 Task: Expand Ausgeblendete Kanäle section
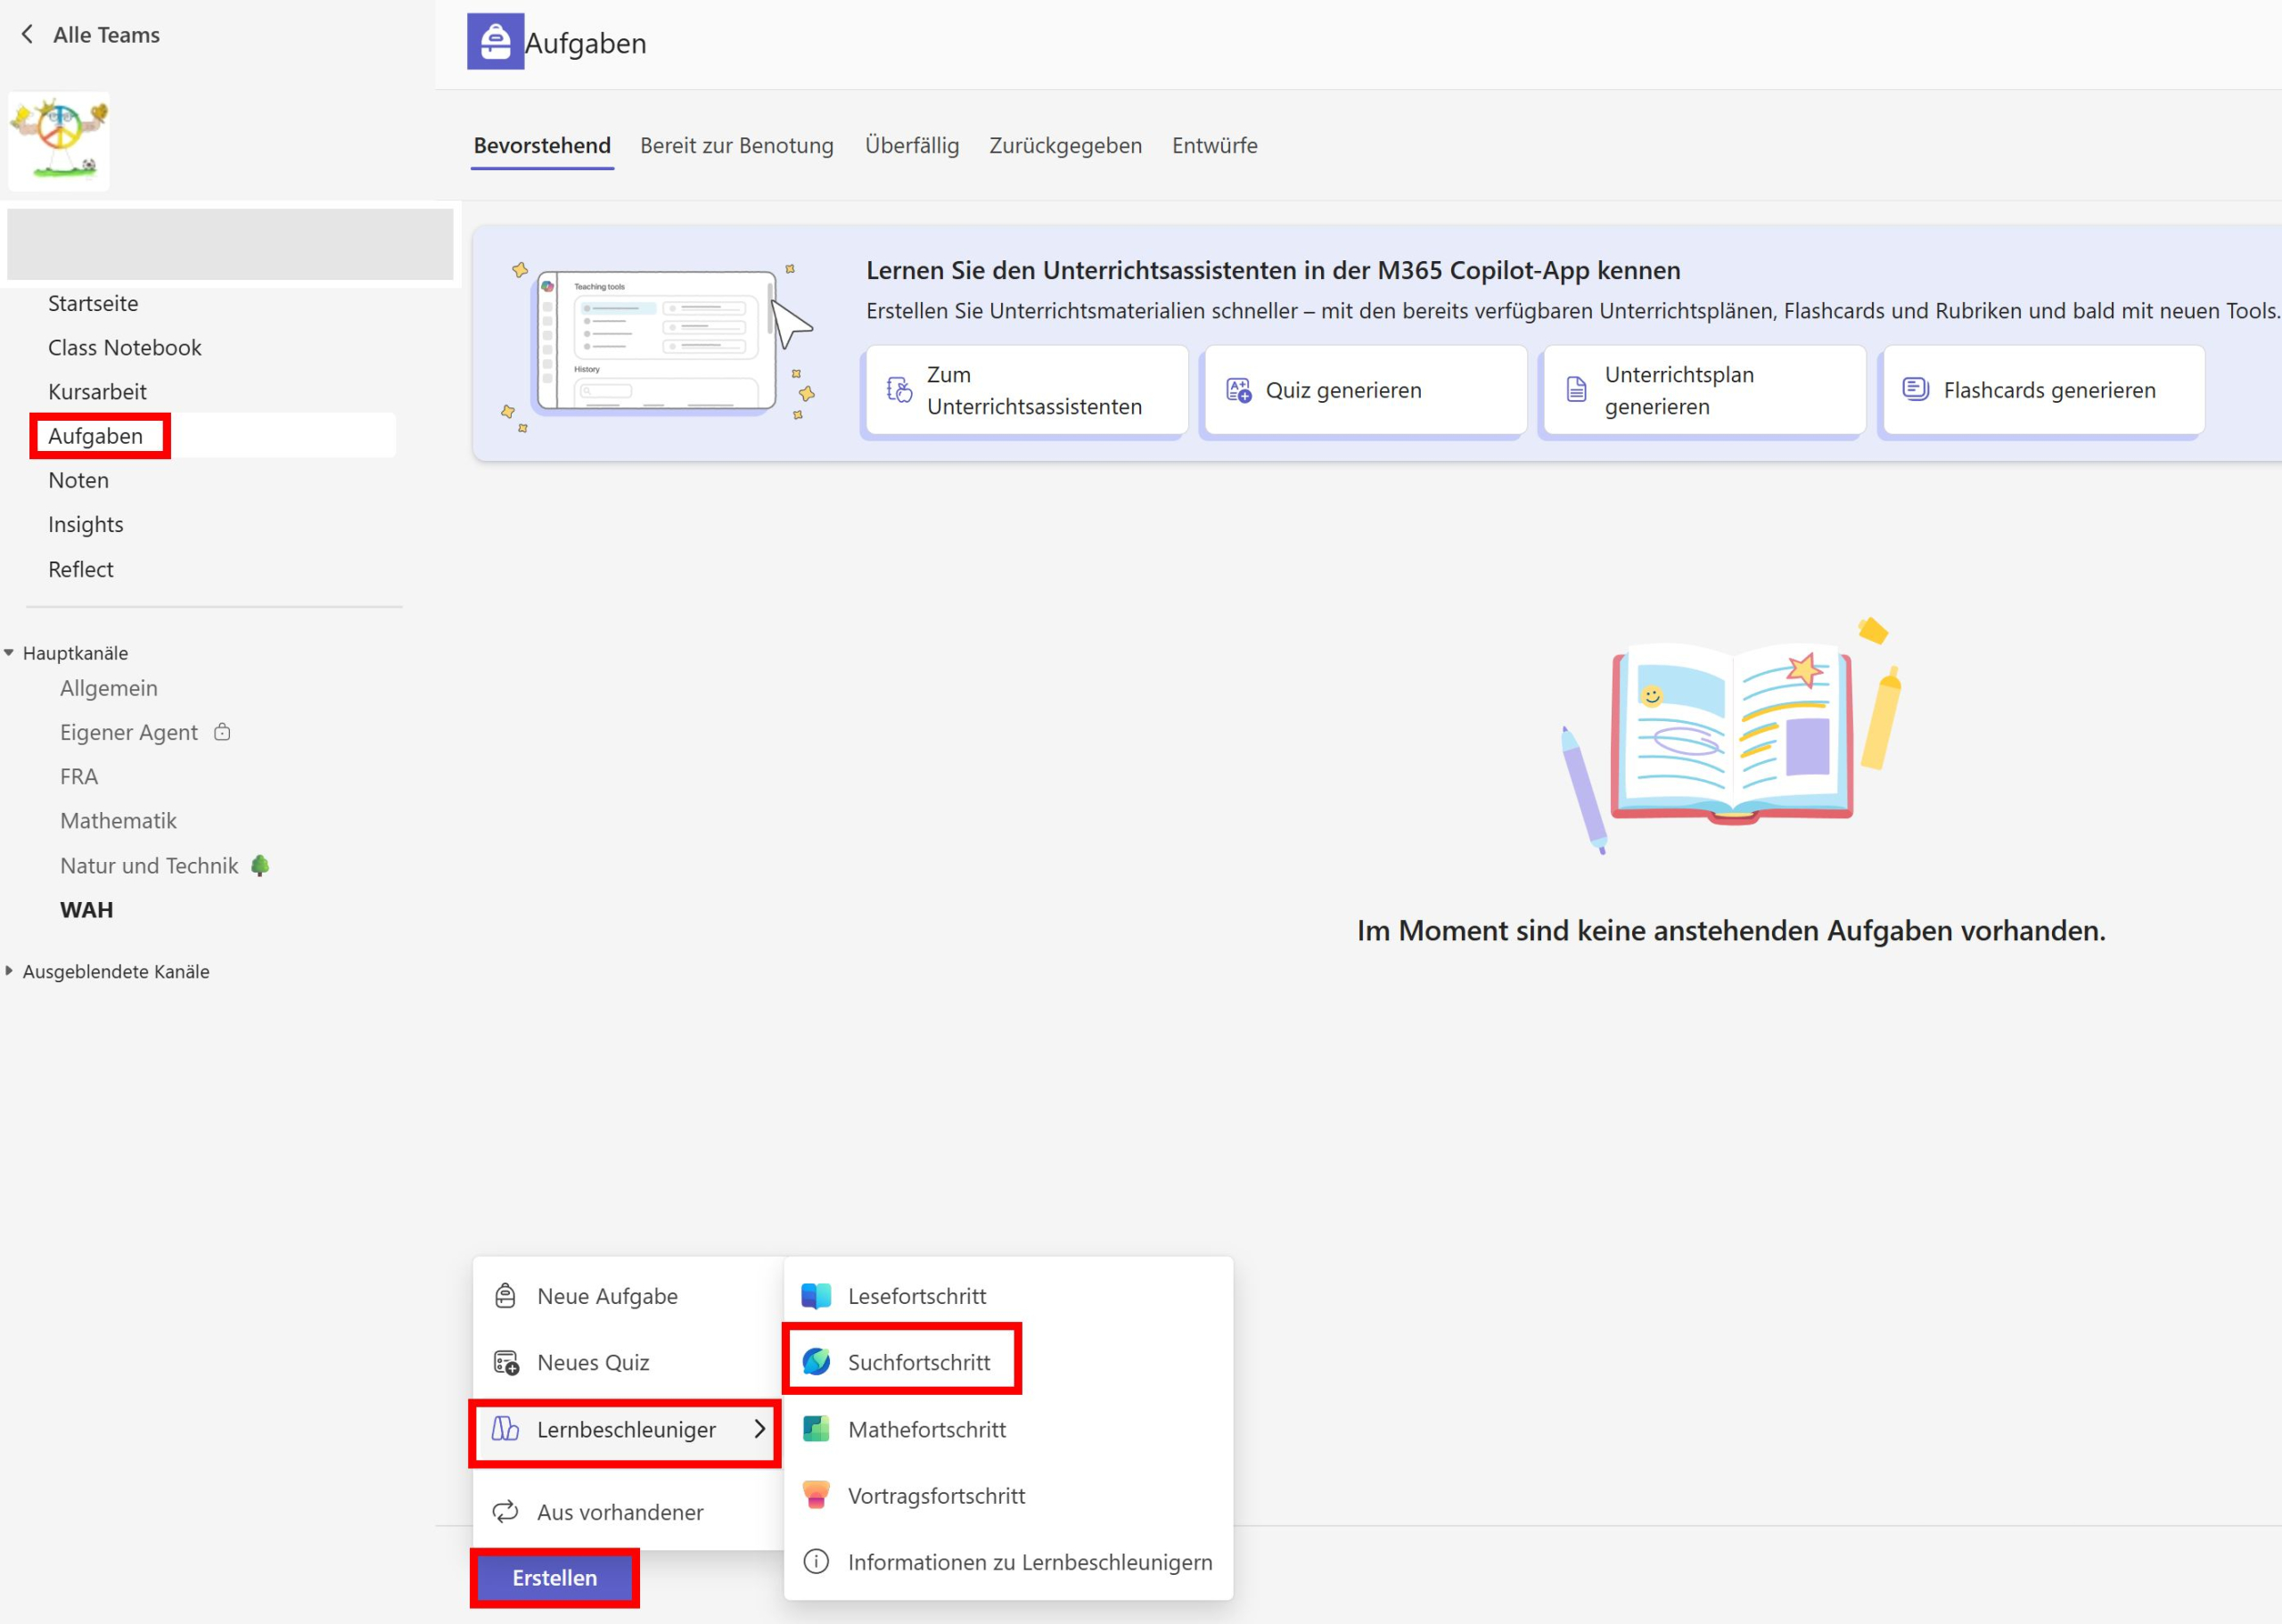pos(9,971)
